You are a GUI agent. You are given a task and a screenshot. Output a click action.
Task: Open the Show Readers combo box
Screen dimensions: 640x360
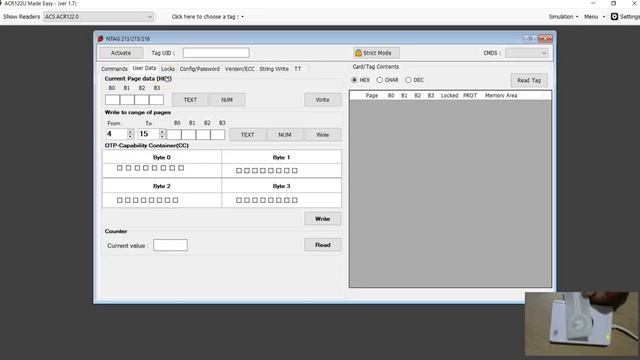tap(98, 17)
